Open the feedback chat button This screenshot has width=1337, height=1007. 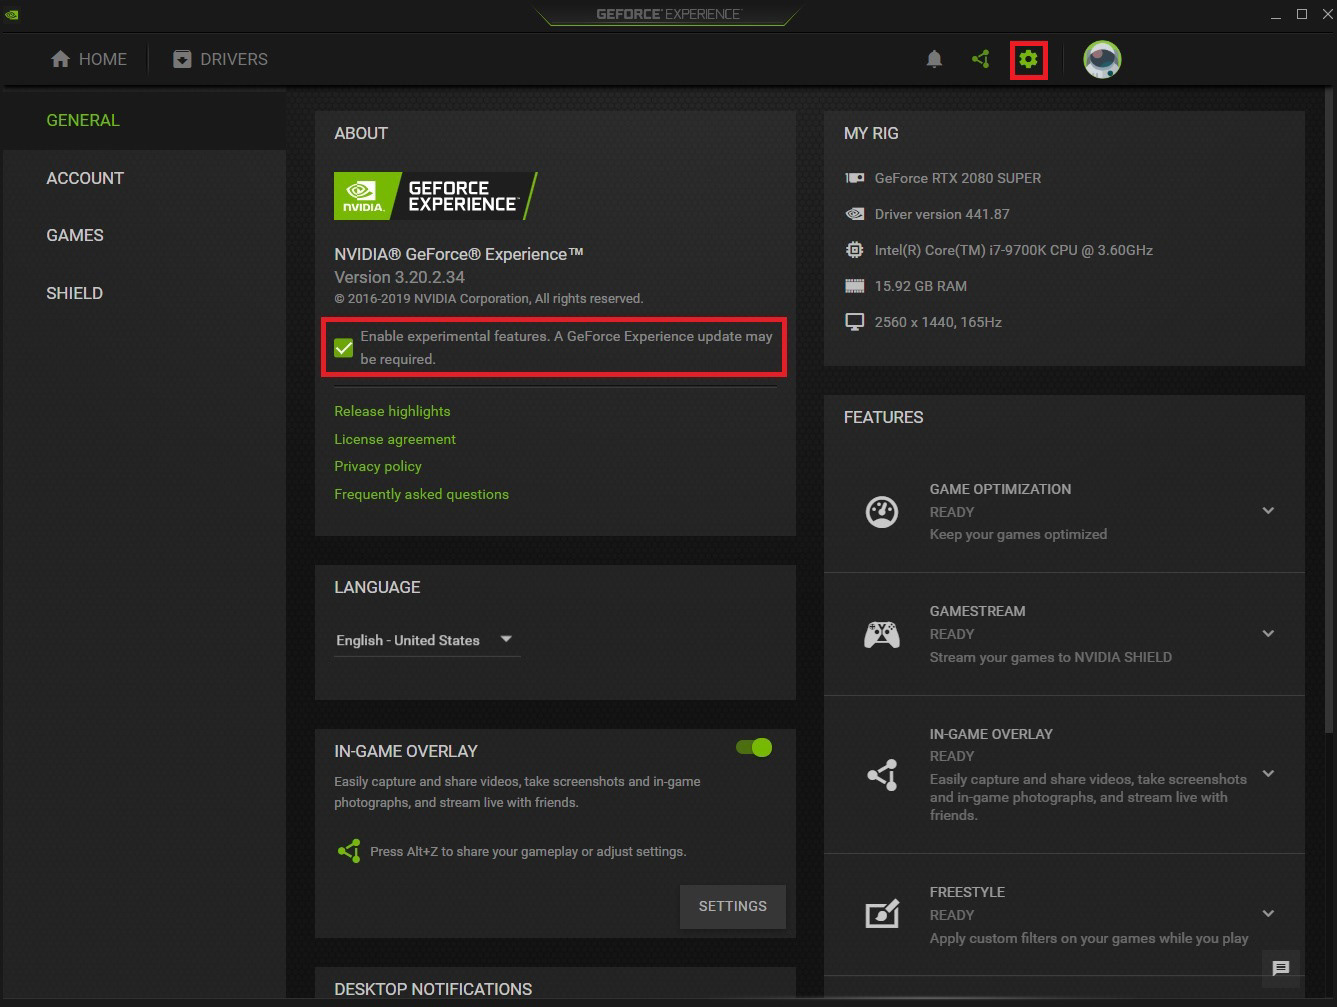click(x=1281, y=968)
